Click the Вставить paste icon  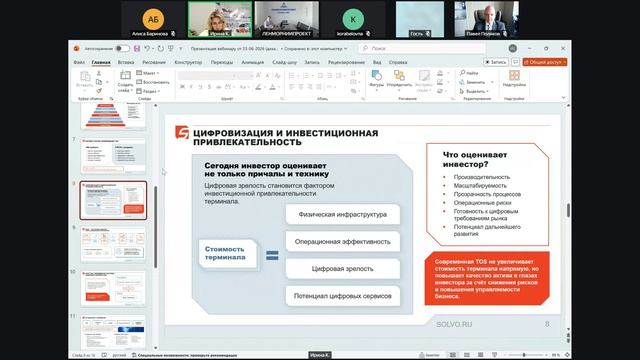coord(85,76)
